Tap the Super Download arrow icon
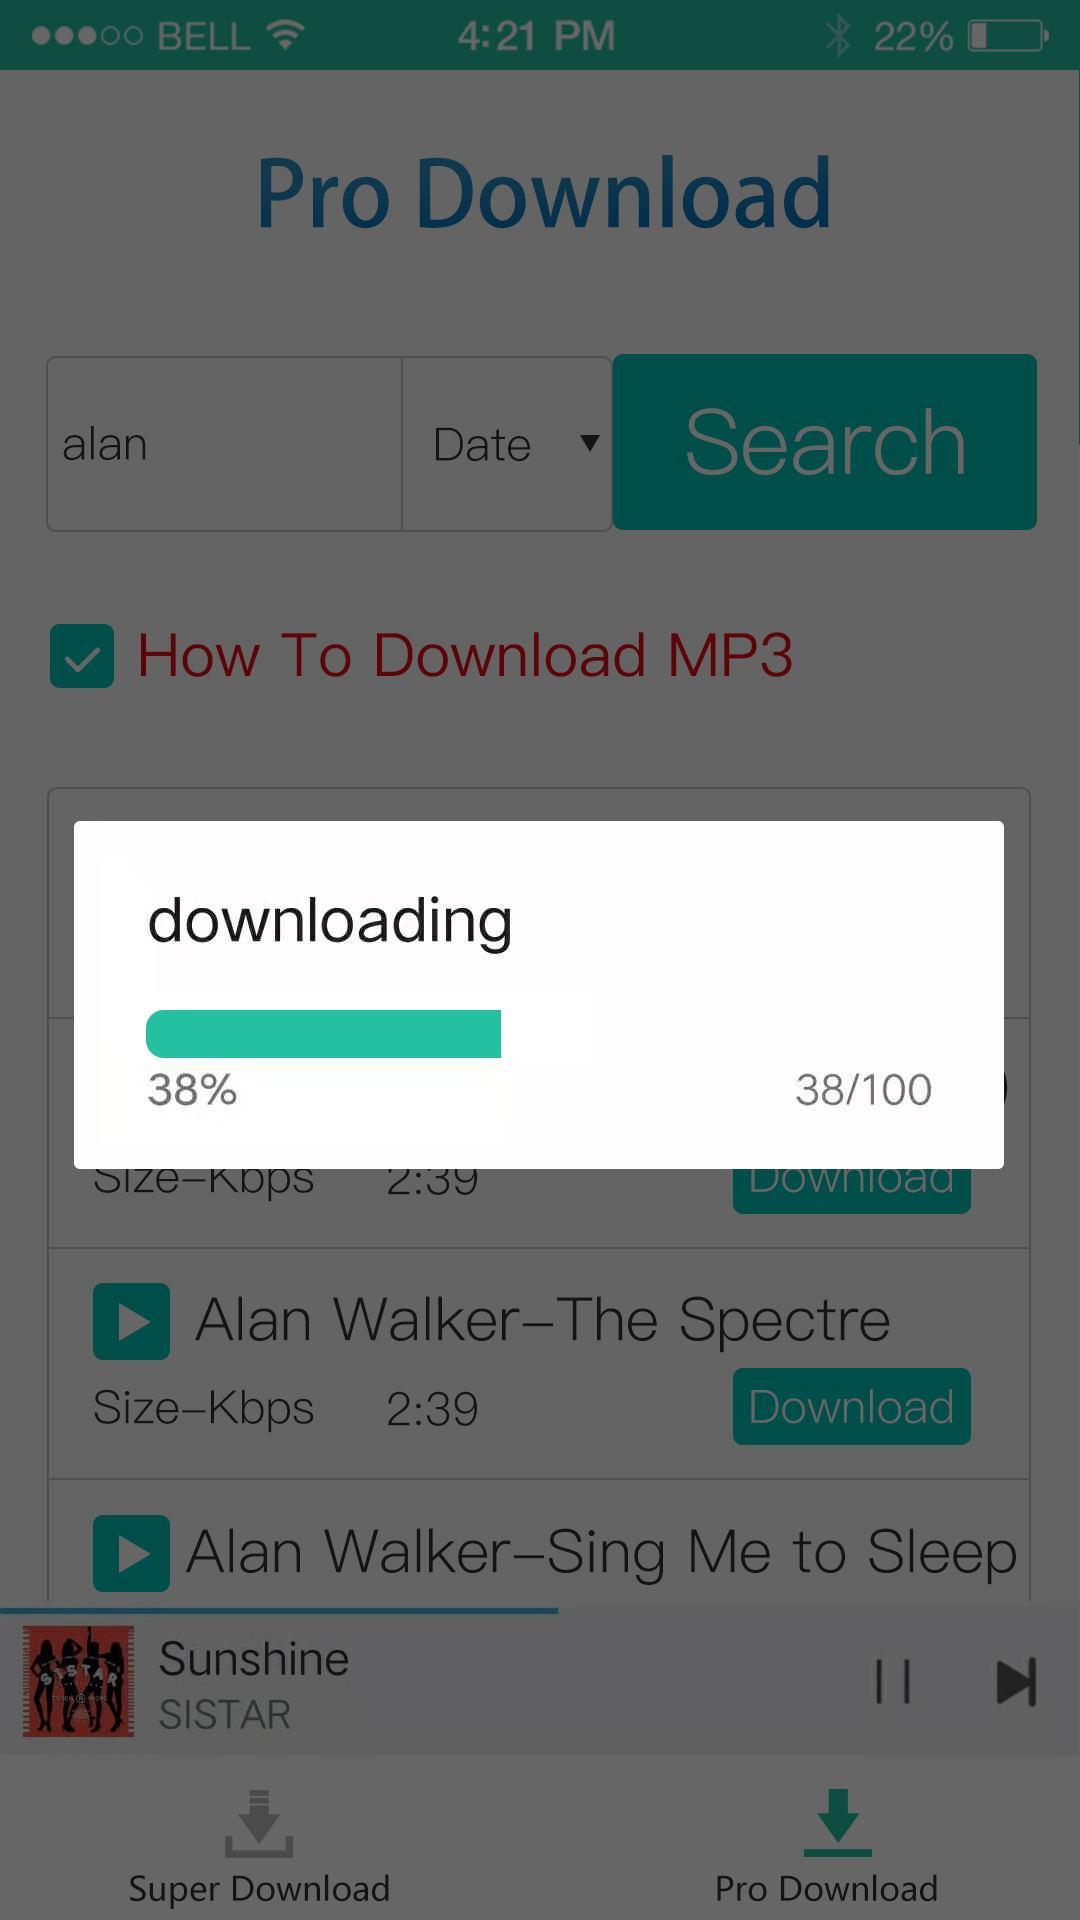1080x1920 pixels. coord(259,1824)
